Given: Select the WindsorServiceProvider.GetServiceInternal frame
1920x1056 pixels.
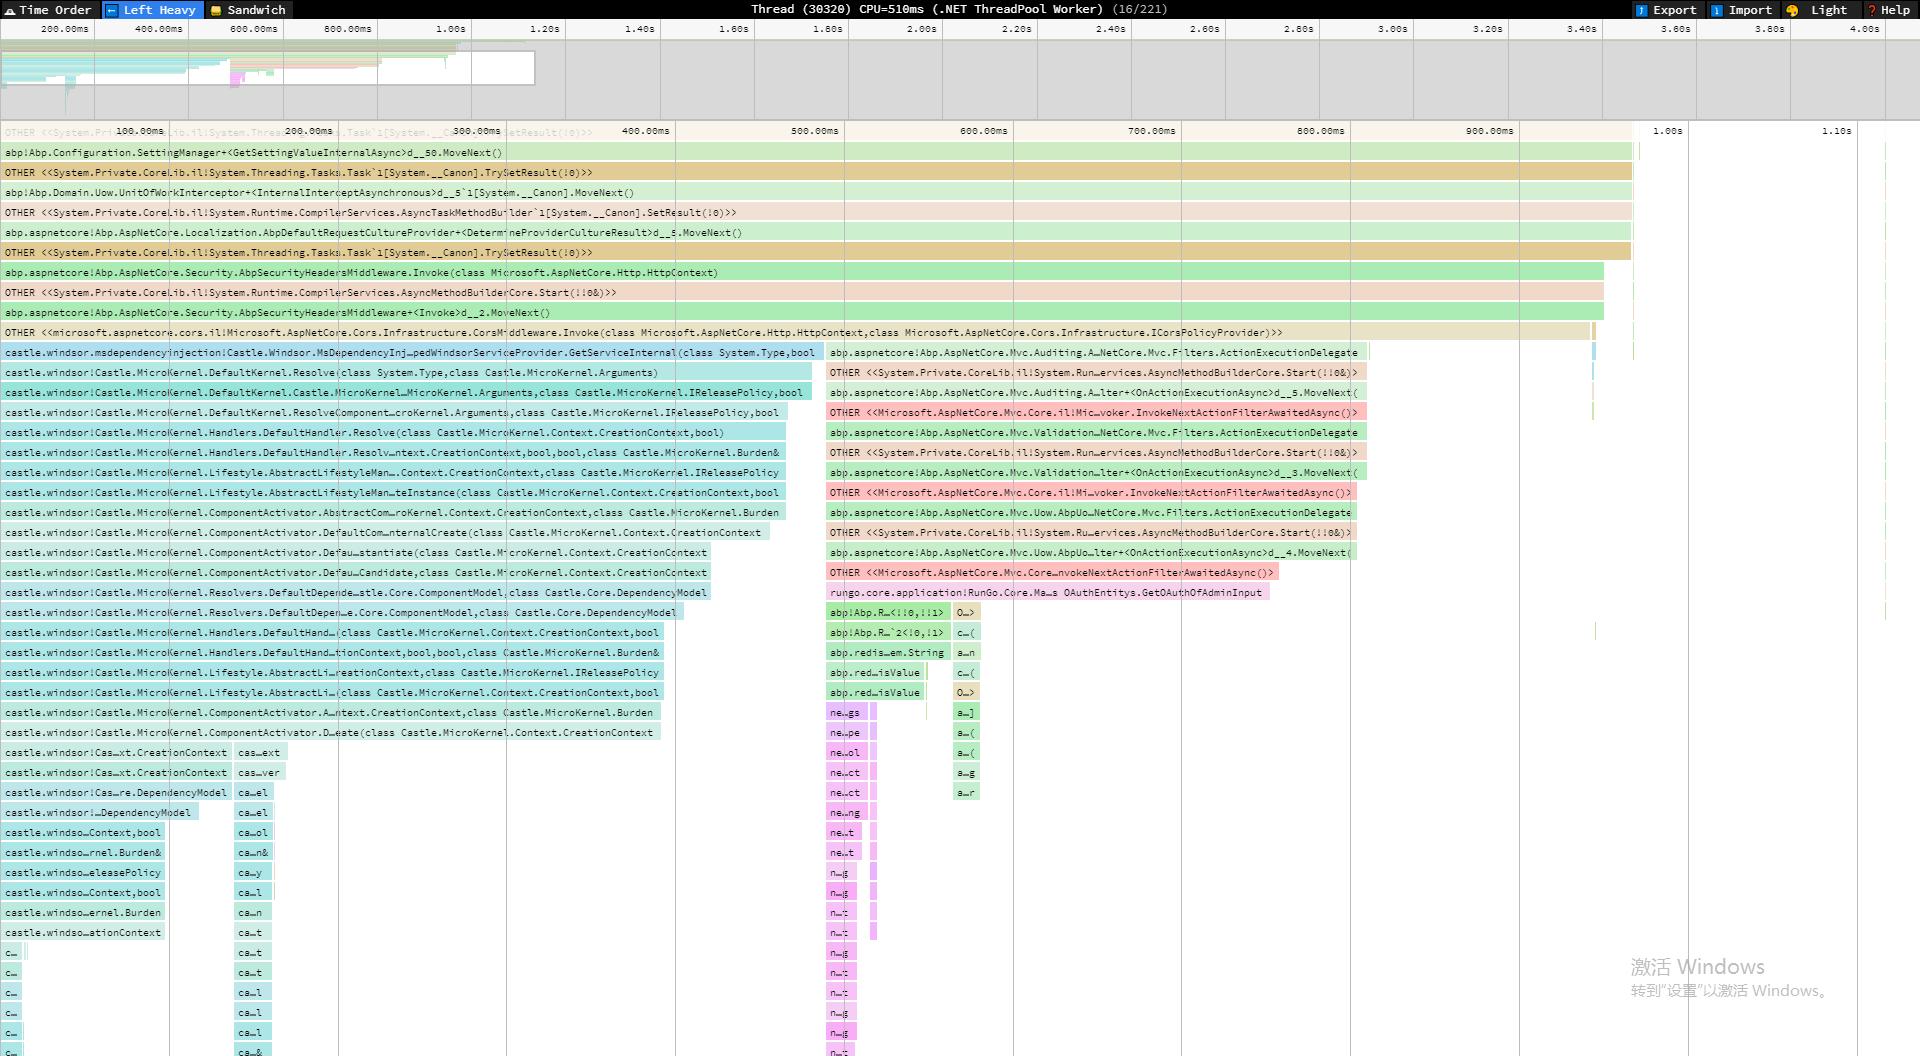Looking at the screenshot, I should (x=412, y=352).
